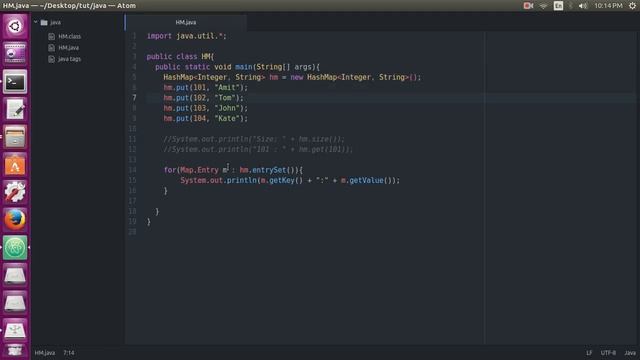Image resolution: width=640 pixels, height=360 pixels.
Task: Click the hm.put(101, "Amit") line
Action: pos(206,87)
